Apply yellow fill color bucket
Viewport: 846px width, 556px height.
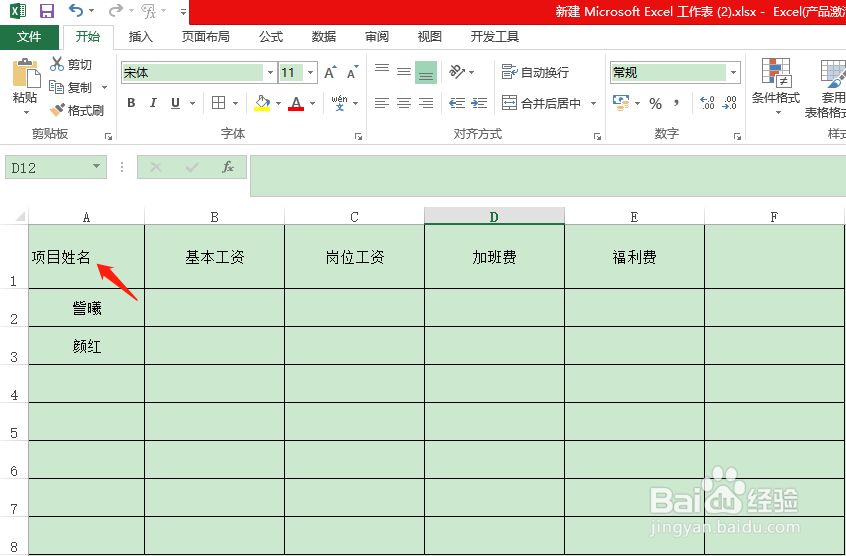coord(262,103)
